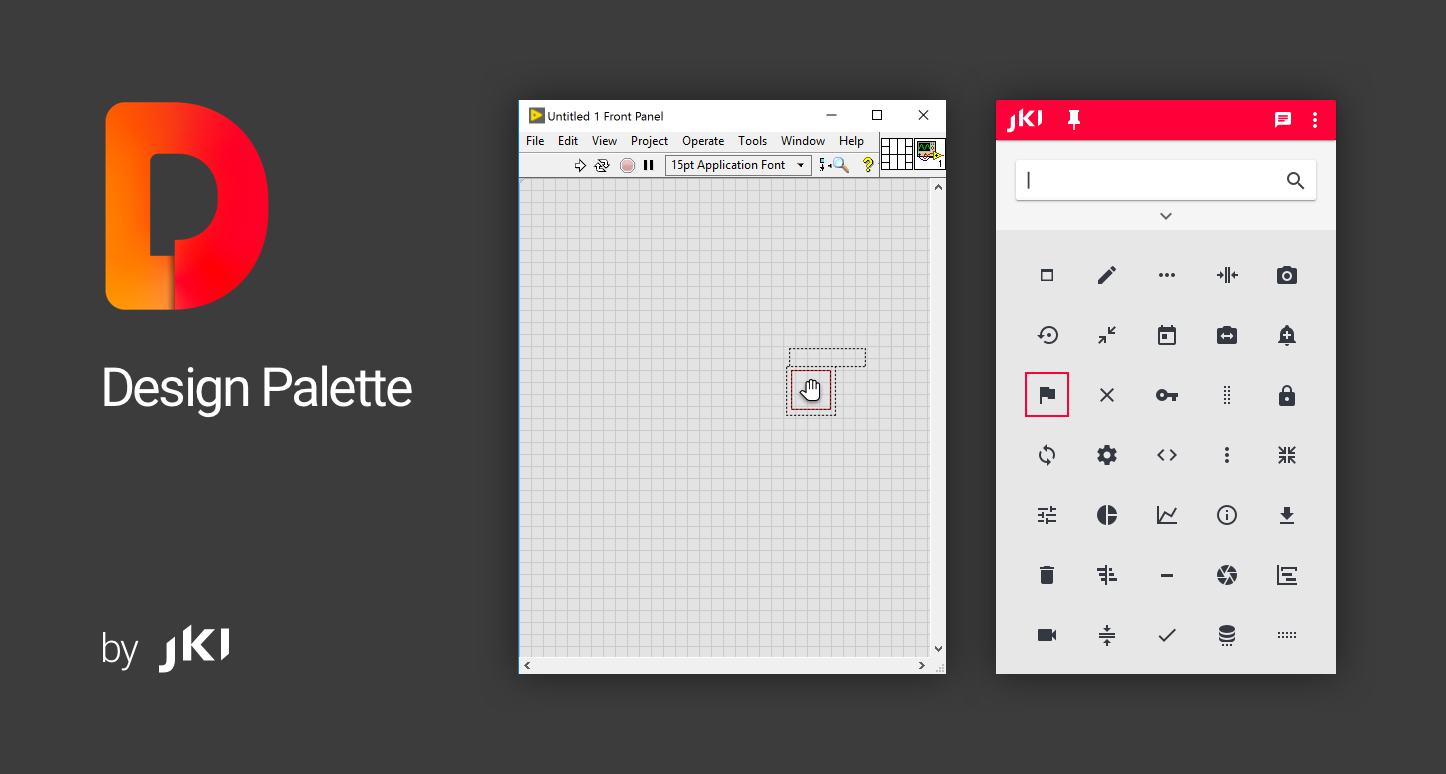1446x774 pixels.
Task: Choose the camera icon in Design Palette
Action: pyautogui.click(x=1287, y=275)
